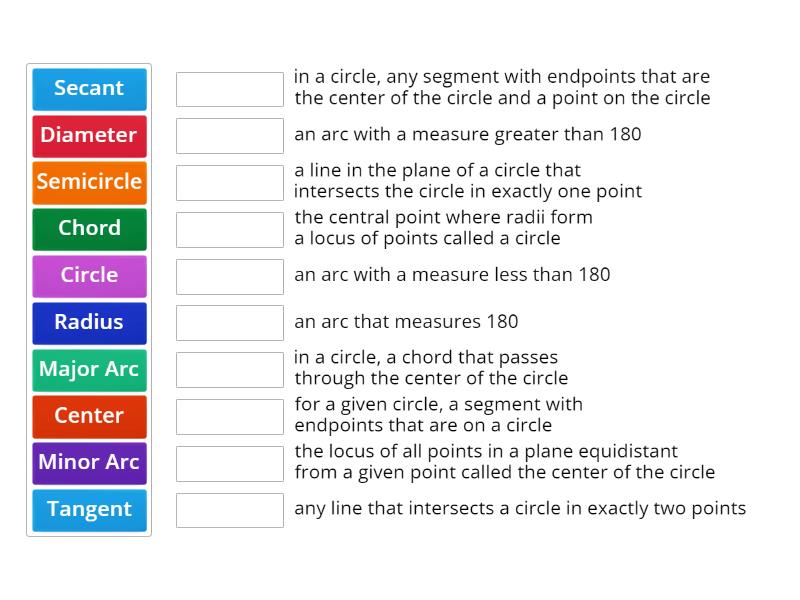Select the Radius term tile
The height and width of the screenshot is (600, 800).
tap(89, 323)
